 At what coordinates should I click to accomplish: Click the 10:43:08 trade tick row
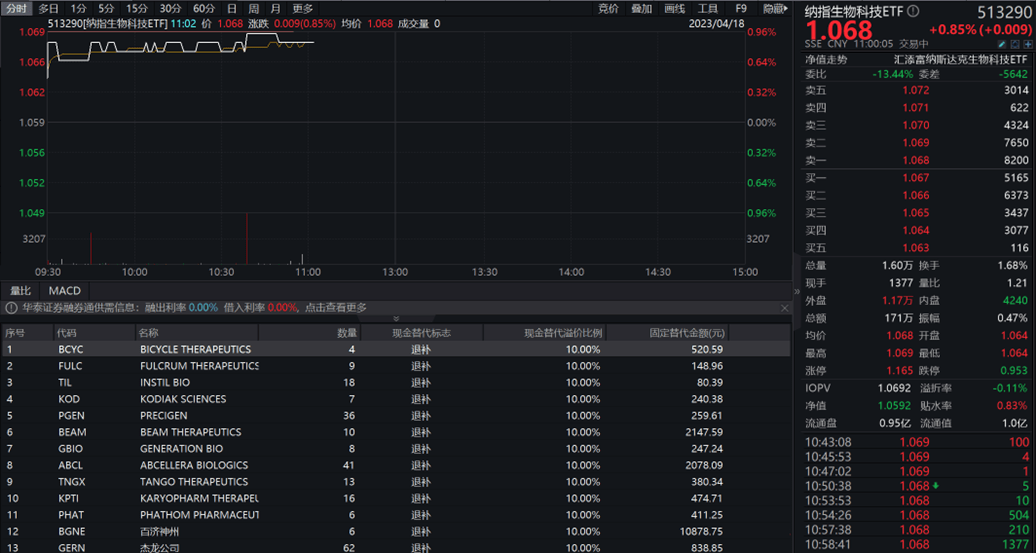(x=917, y=442)
